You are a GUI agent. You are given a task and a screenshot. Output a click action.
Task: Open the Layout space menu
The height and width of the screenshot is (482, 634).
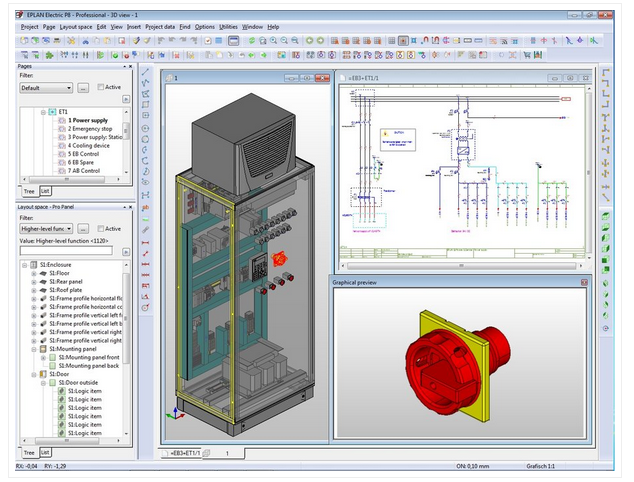76,27
